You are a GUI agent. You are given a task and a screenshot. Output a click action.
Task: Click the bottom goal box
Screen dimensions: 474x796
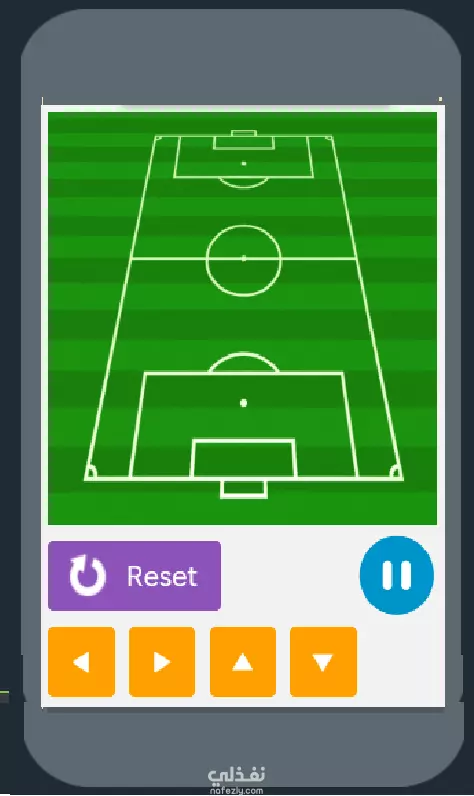(x=244, y=488)
